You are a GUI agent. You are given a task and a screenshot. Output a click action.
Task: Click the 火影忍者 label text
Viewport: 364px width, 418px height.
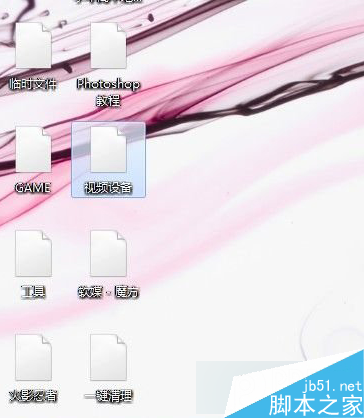tap(33, 396)
